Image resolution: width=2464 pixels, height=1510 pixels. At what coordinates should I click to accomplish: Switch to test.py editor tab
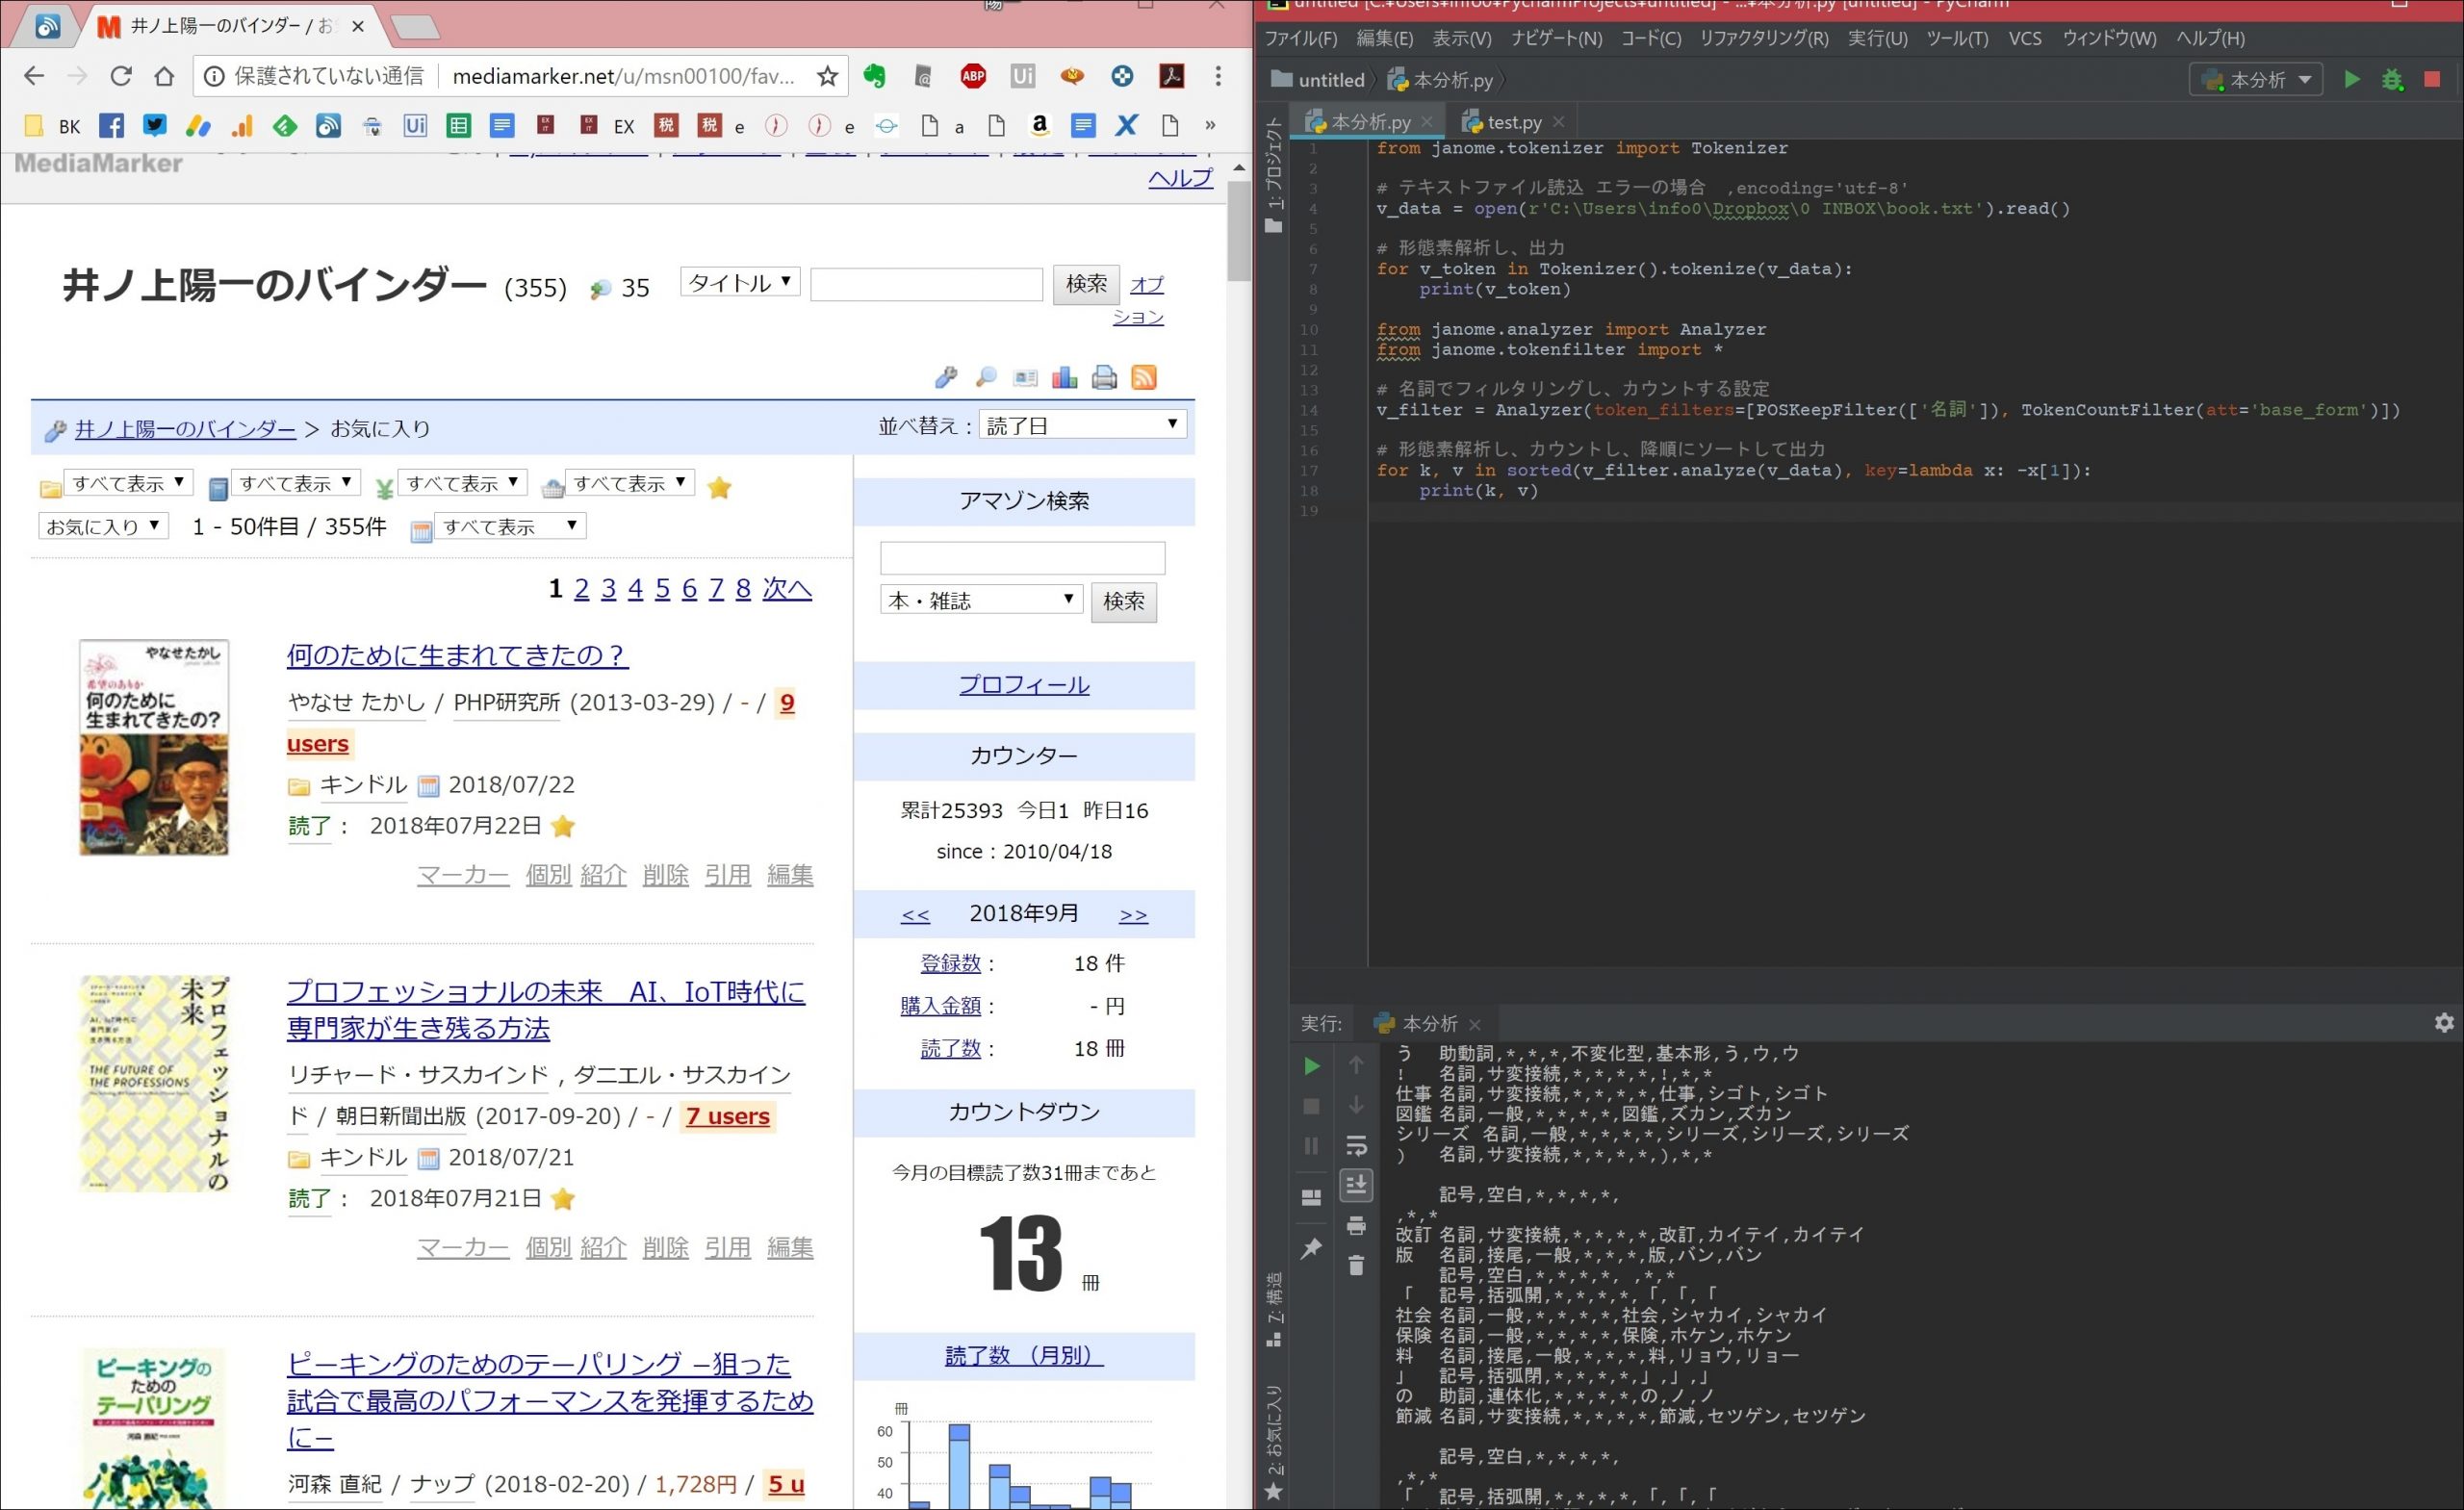(1513, 122)
